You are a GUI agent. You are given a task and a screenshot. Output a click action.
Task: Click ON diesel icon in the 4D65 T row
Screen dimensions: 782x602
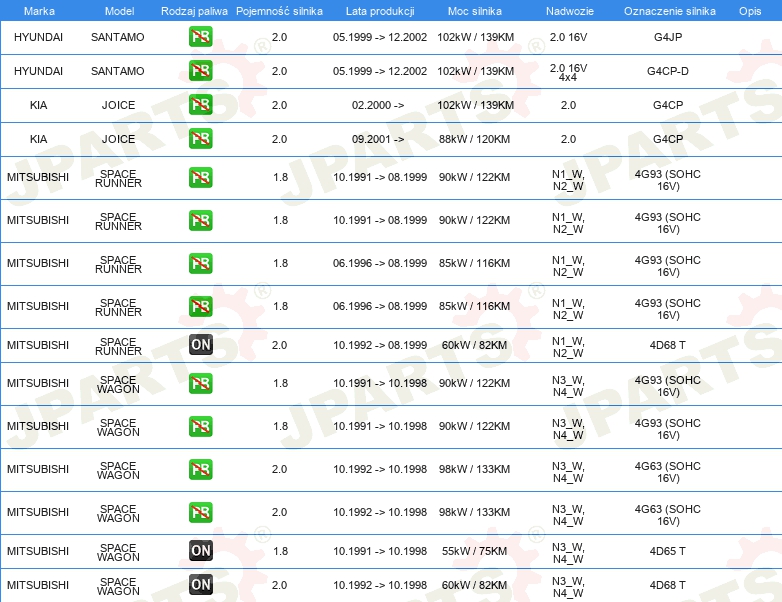click(201, 550)
